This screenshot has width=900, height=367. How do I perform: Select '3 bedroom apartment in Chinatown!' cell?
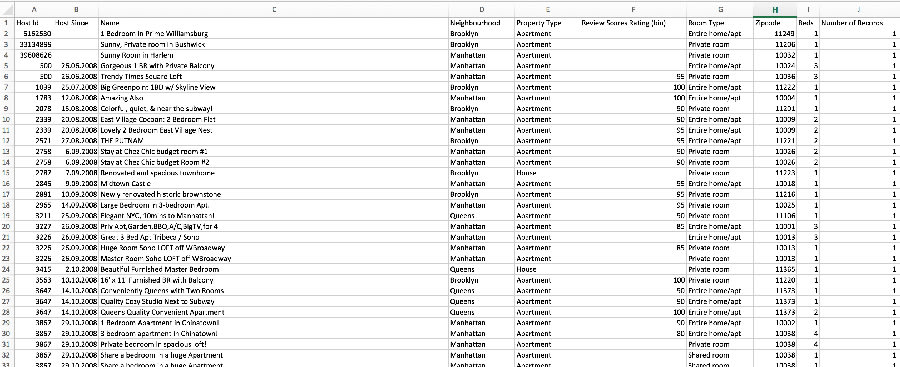[x=274, y=334]
